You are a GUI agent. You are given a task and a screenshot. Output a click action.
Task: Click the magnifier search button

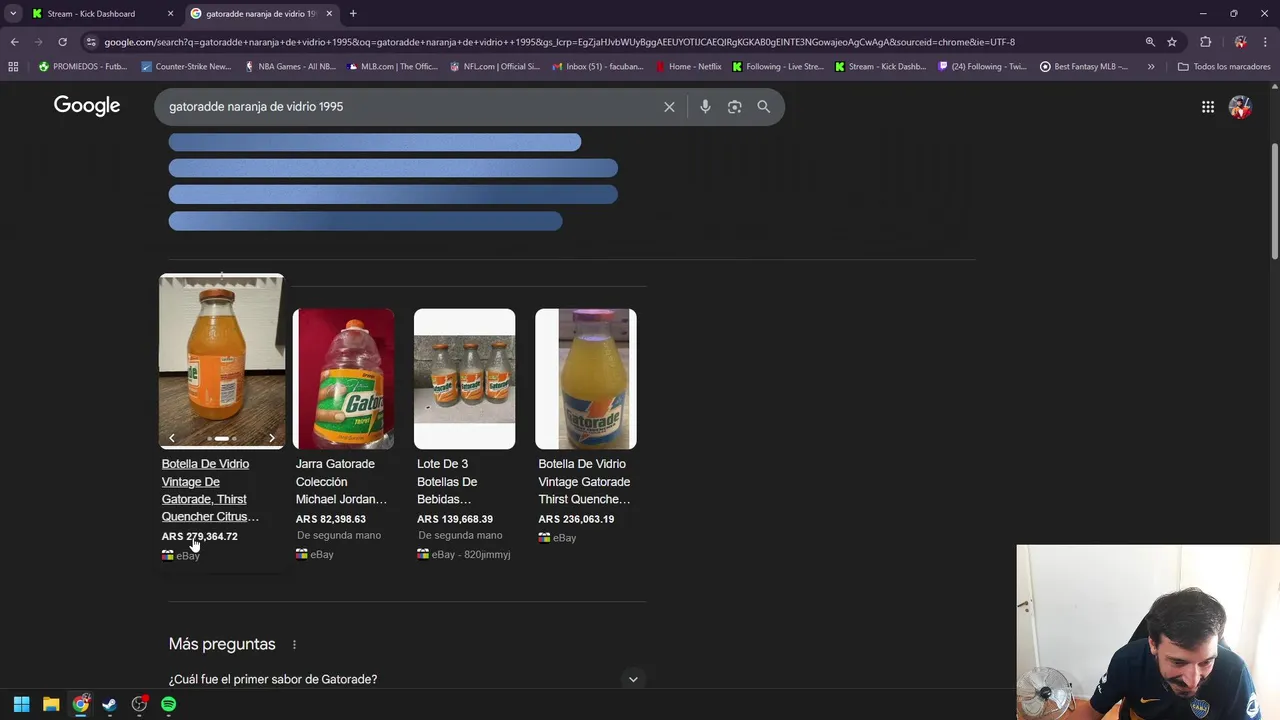tap(764, 107)
